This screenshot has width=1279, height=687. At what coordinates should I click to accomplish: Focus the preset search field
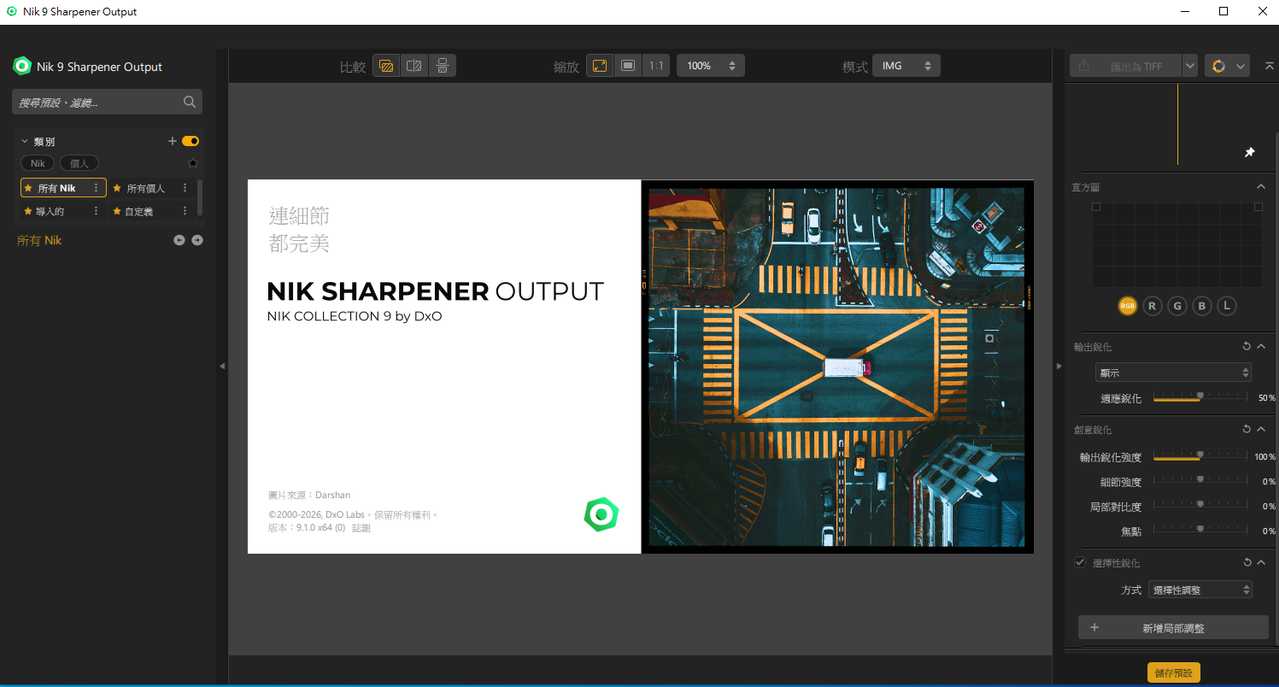(107, 102)
